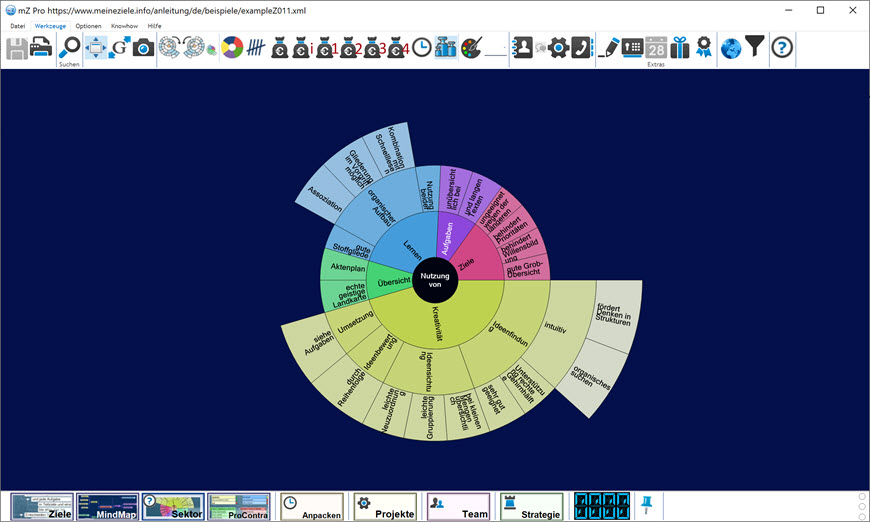Open the Projekte view button
Screen dimensions: 870x522
pos(384,507)
